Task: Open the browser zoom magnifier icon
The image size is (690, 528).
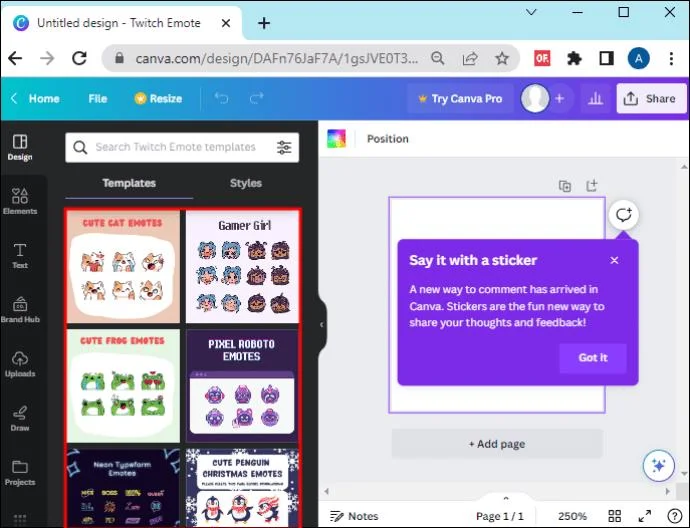Action: click(437, 58)
